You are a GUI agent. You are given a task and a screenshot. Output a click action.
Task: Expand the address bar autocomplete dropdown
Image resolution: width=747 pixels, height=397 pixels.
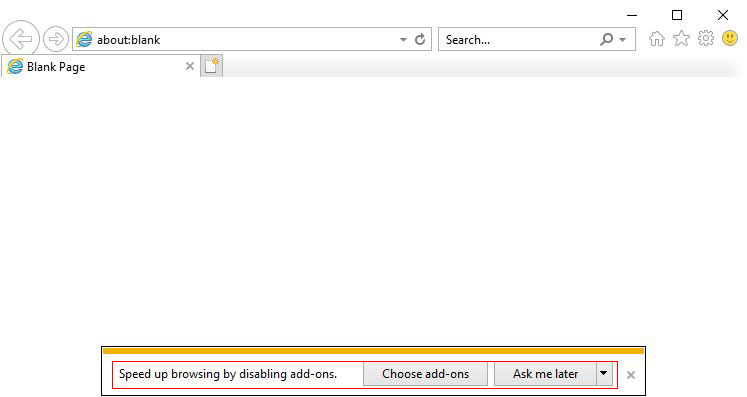coord(403,40)
